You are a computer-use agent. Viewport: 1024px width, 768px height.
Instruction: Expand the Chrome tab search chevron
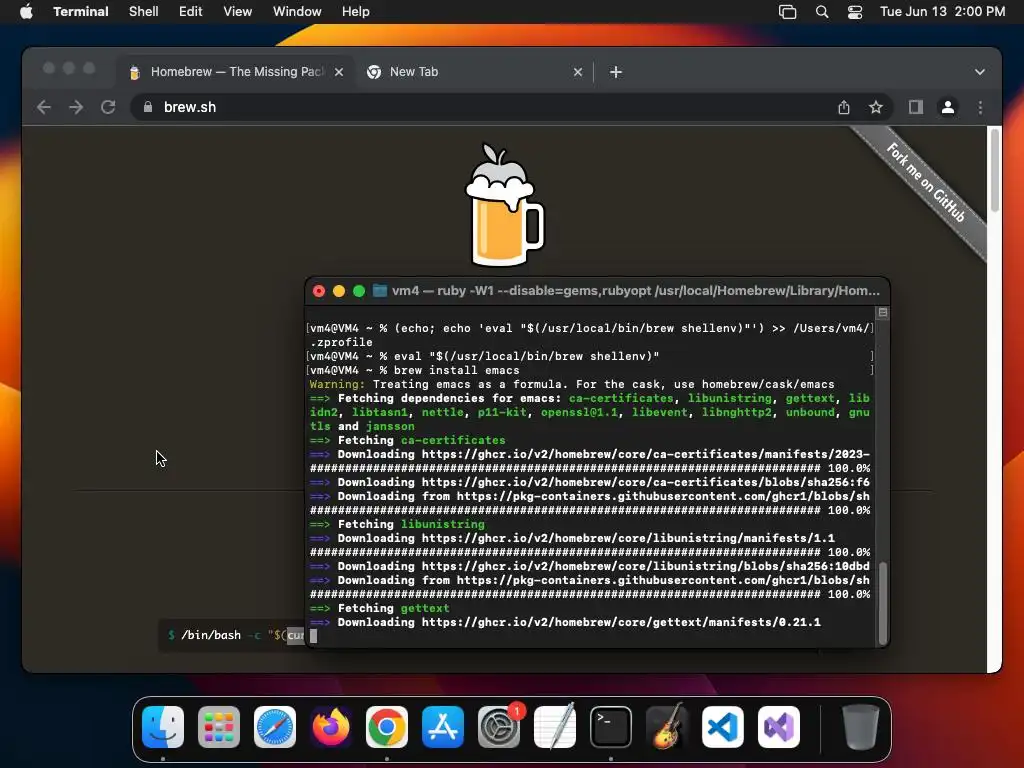(x=980, y=72)
